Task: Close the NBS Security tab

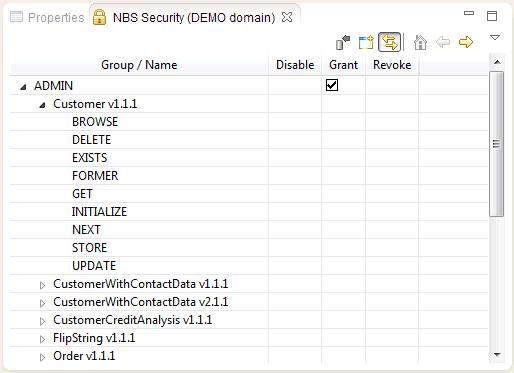Action: [x=287, y=17]
